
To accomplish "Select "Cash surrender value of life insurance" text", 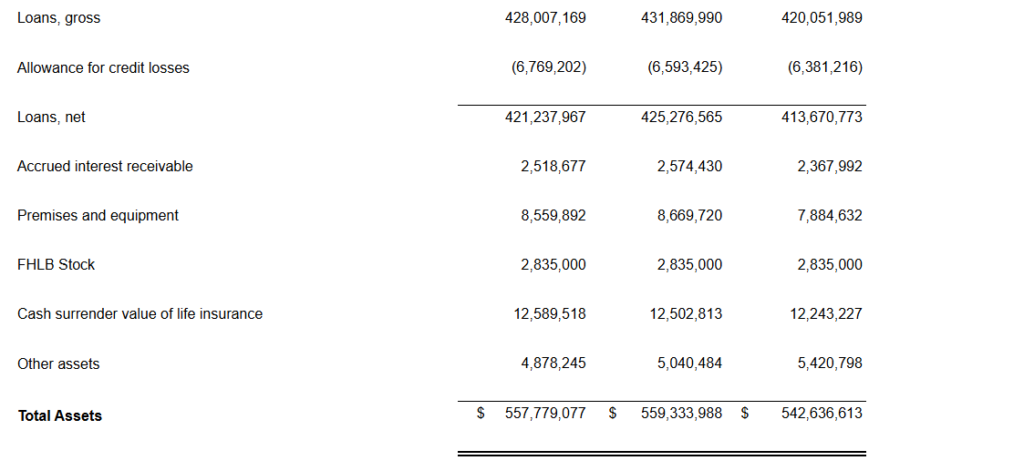I will point(140,314).
